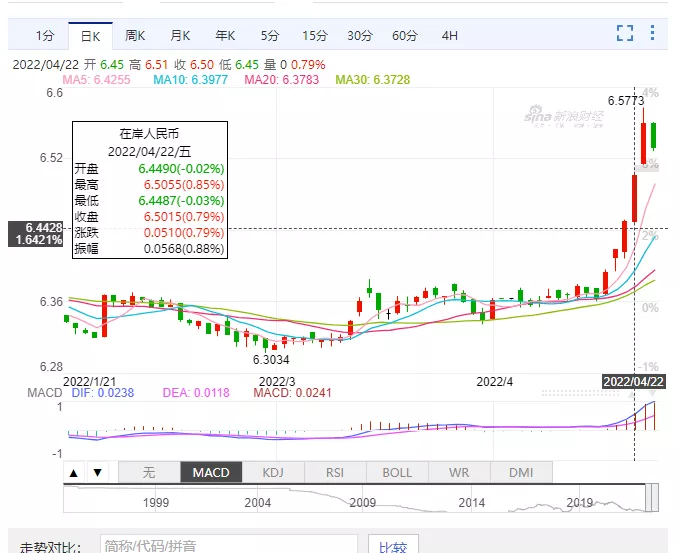Select the KDJ indicator button
The image size is (679, 553).
[x=273, y=472]
